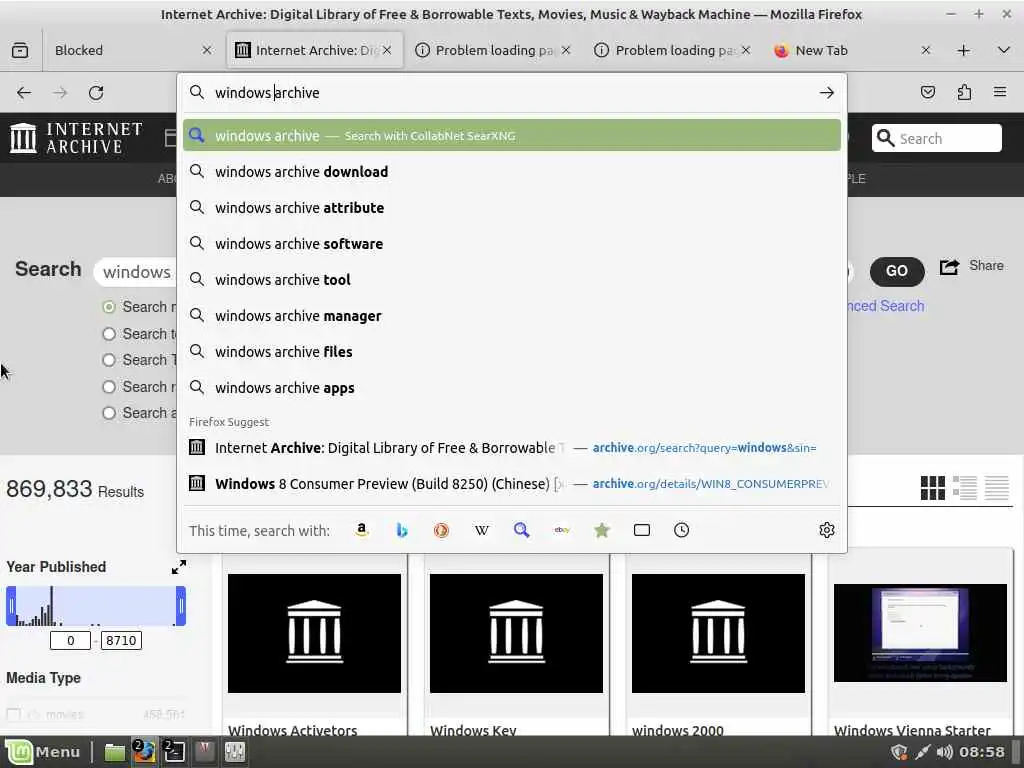Search open tabs via tab icon

pos(641,530)
